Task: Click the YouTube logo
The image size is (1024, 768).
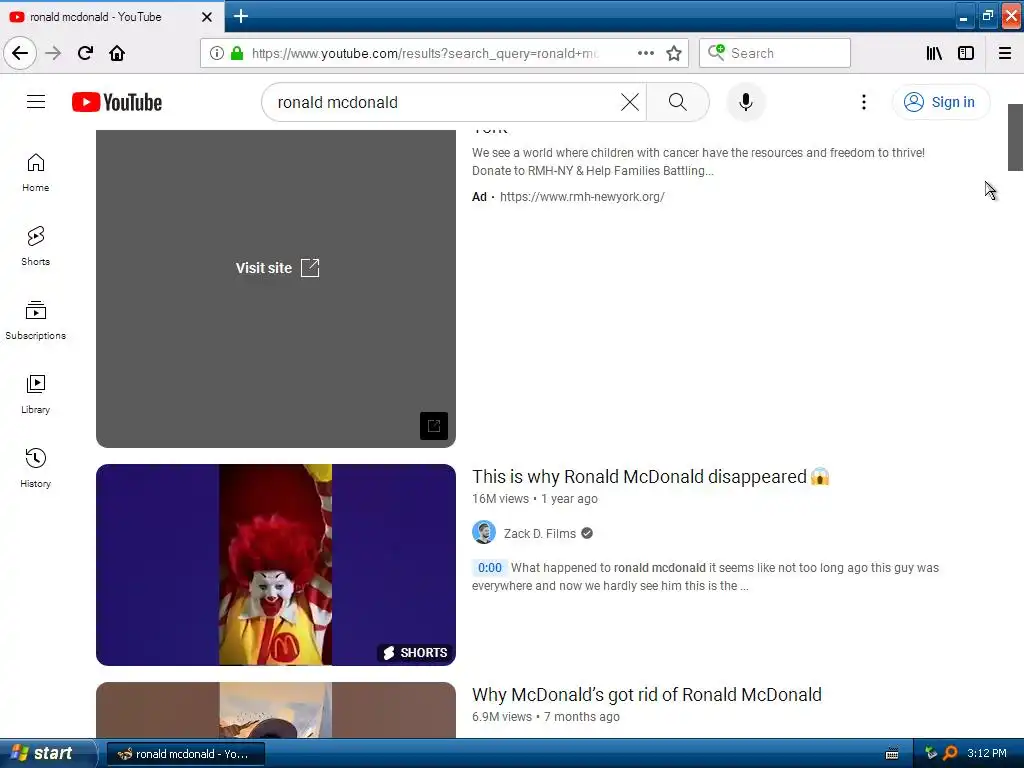Action: click(x=117, y=102)
